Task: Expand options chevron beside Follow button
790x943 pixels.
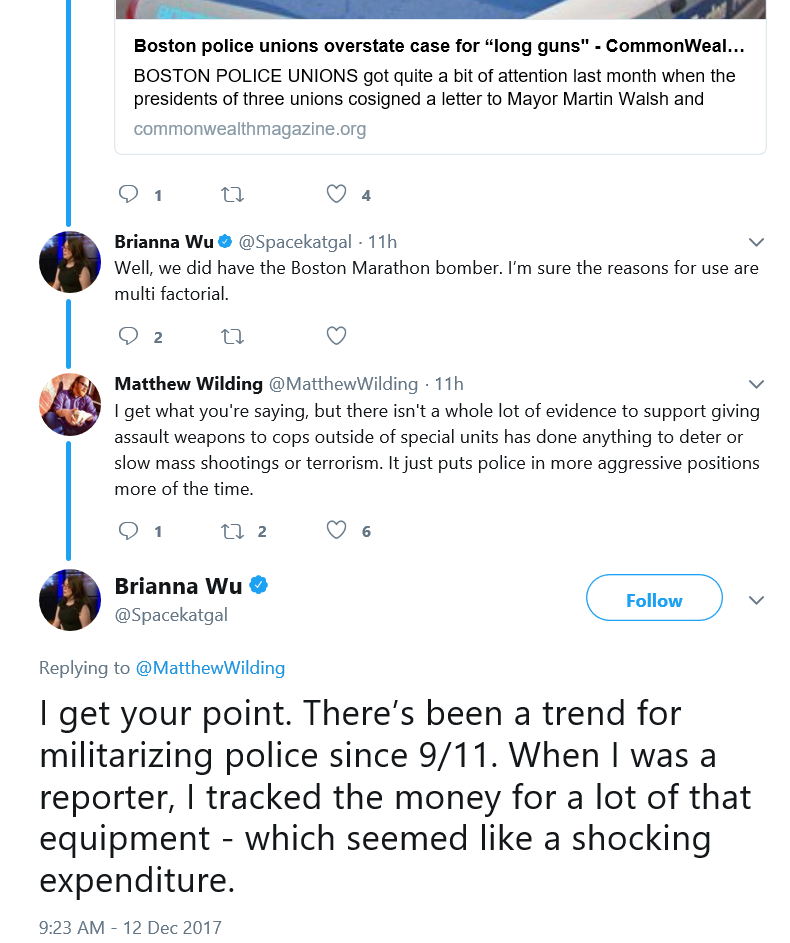Action: [x=756, y=600]
